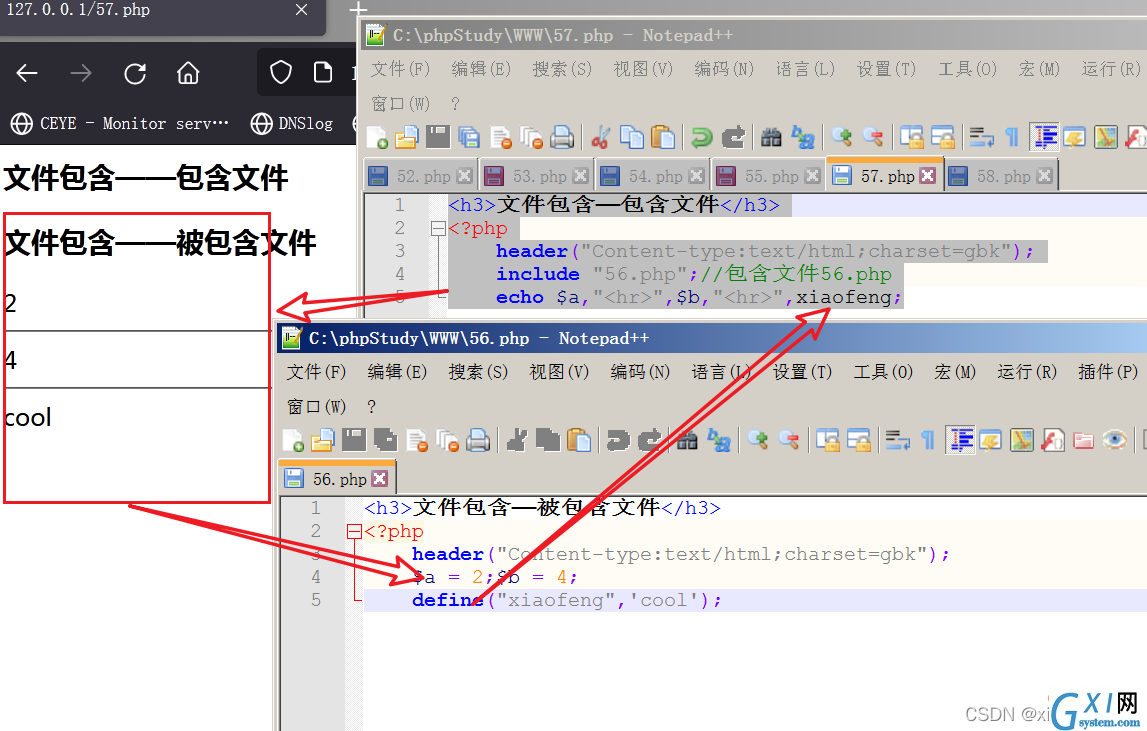Open Replace icon in 56.php window toolbar

[719, 440]
